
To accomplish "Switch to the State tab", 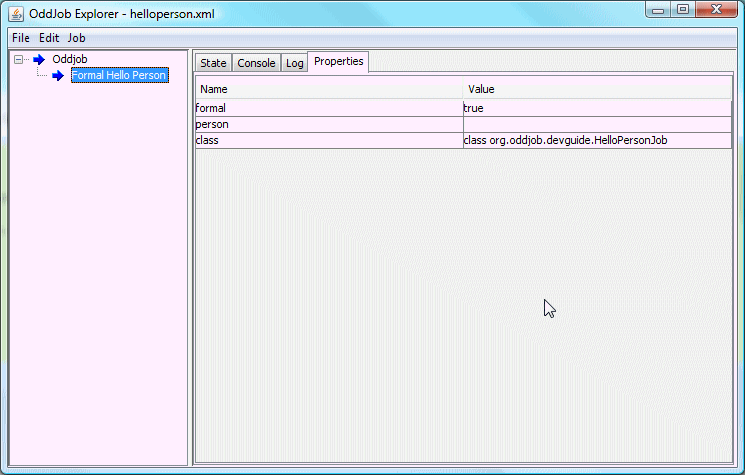I will [213, 63].
